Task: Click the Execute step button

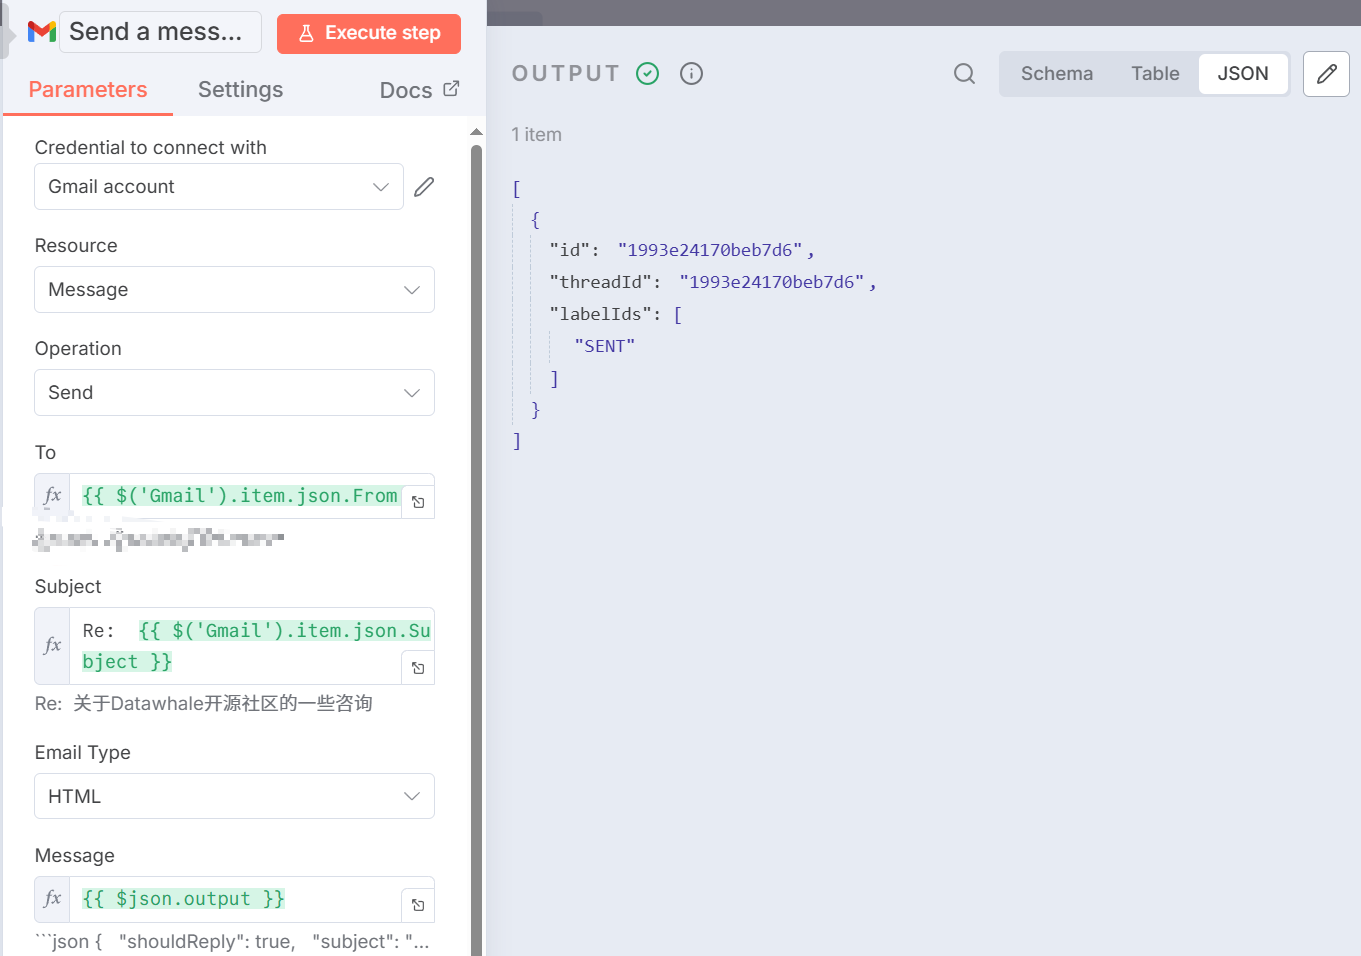Action: pos(369,33)
